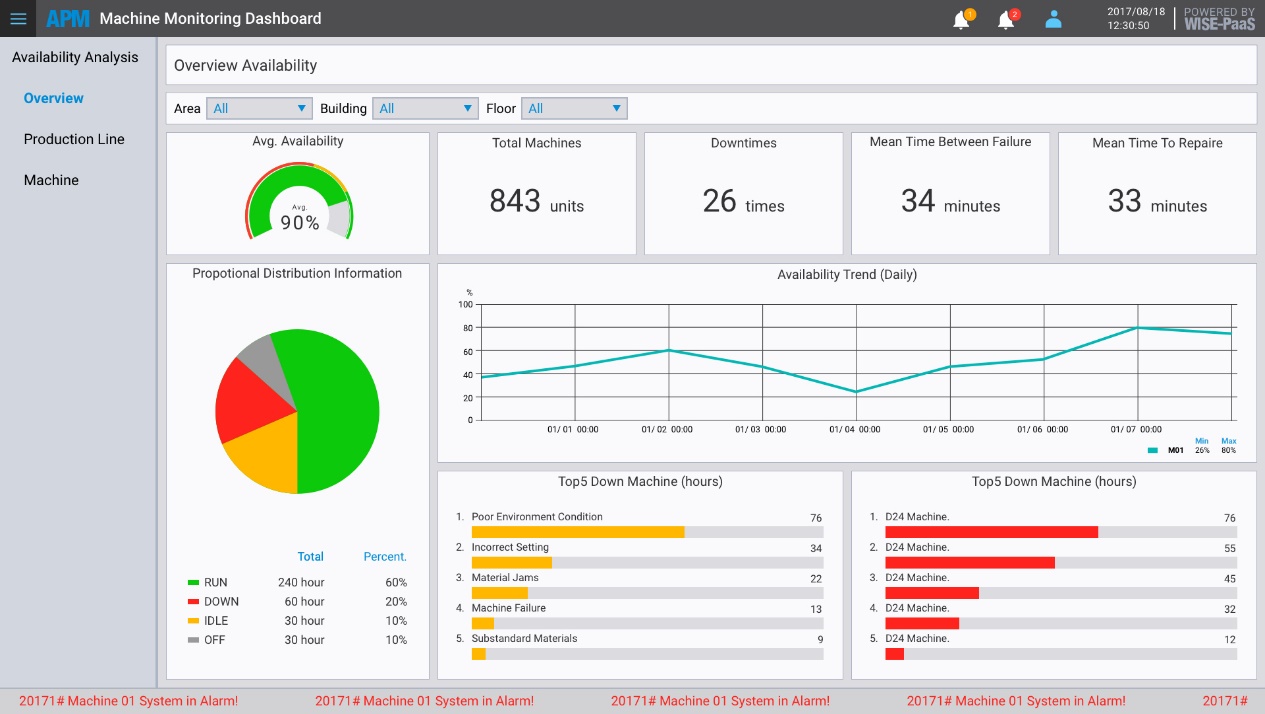
Task: Select Availability Analysis in sidebar
Action: coord(75,57)
